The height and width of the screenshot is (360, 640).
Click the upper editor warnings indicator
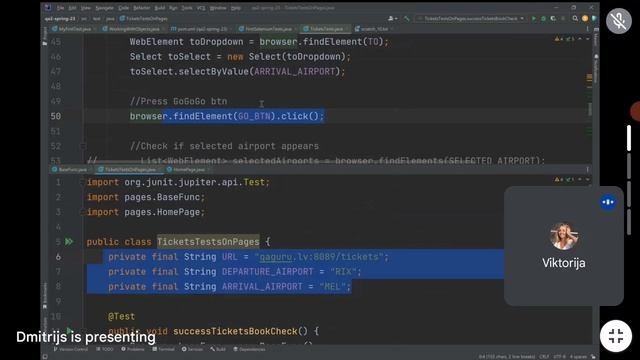click(565, 39)
